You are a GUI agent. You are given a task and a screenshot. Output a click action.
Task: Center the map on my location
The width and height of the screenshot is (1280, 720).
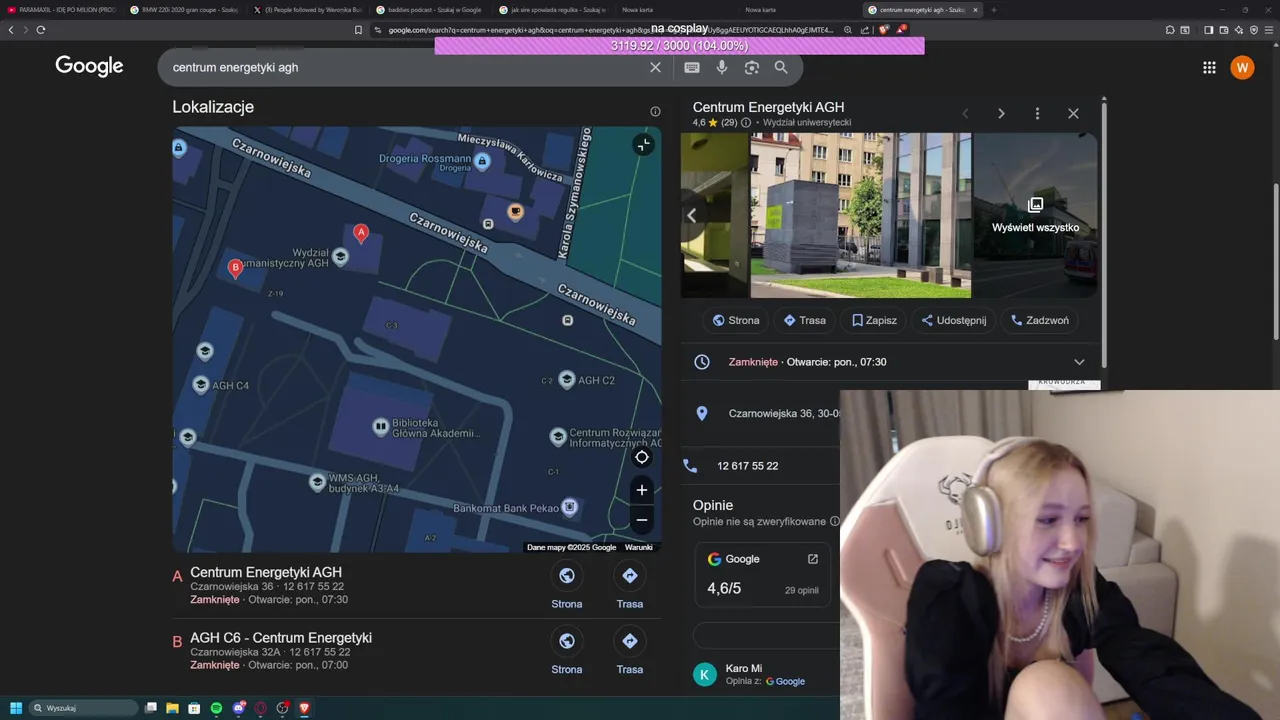coord(642,457)
